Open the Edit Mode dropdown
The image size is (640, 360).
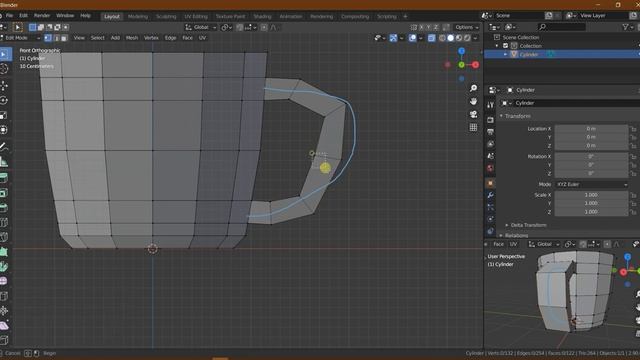[x=20, y=38]
